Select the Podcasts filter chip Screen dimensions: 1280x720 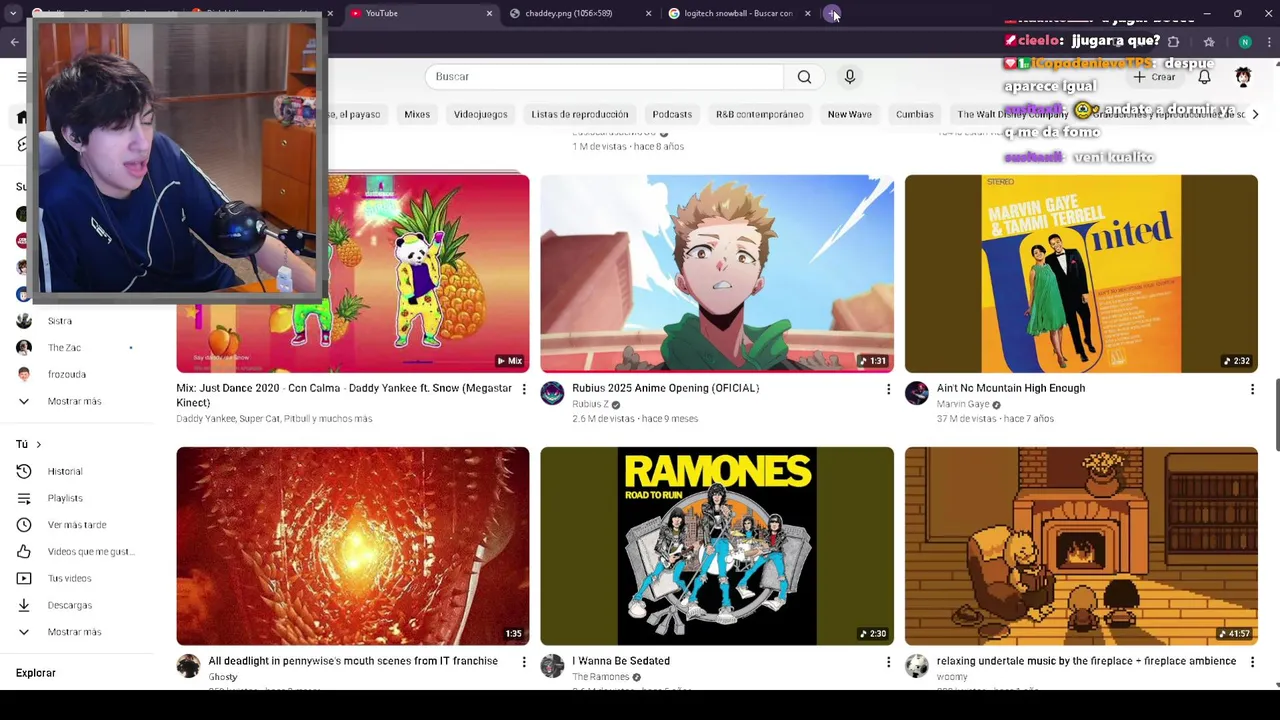tap(672, 114)
